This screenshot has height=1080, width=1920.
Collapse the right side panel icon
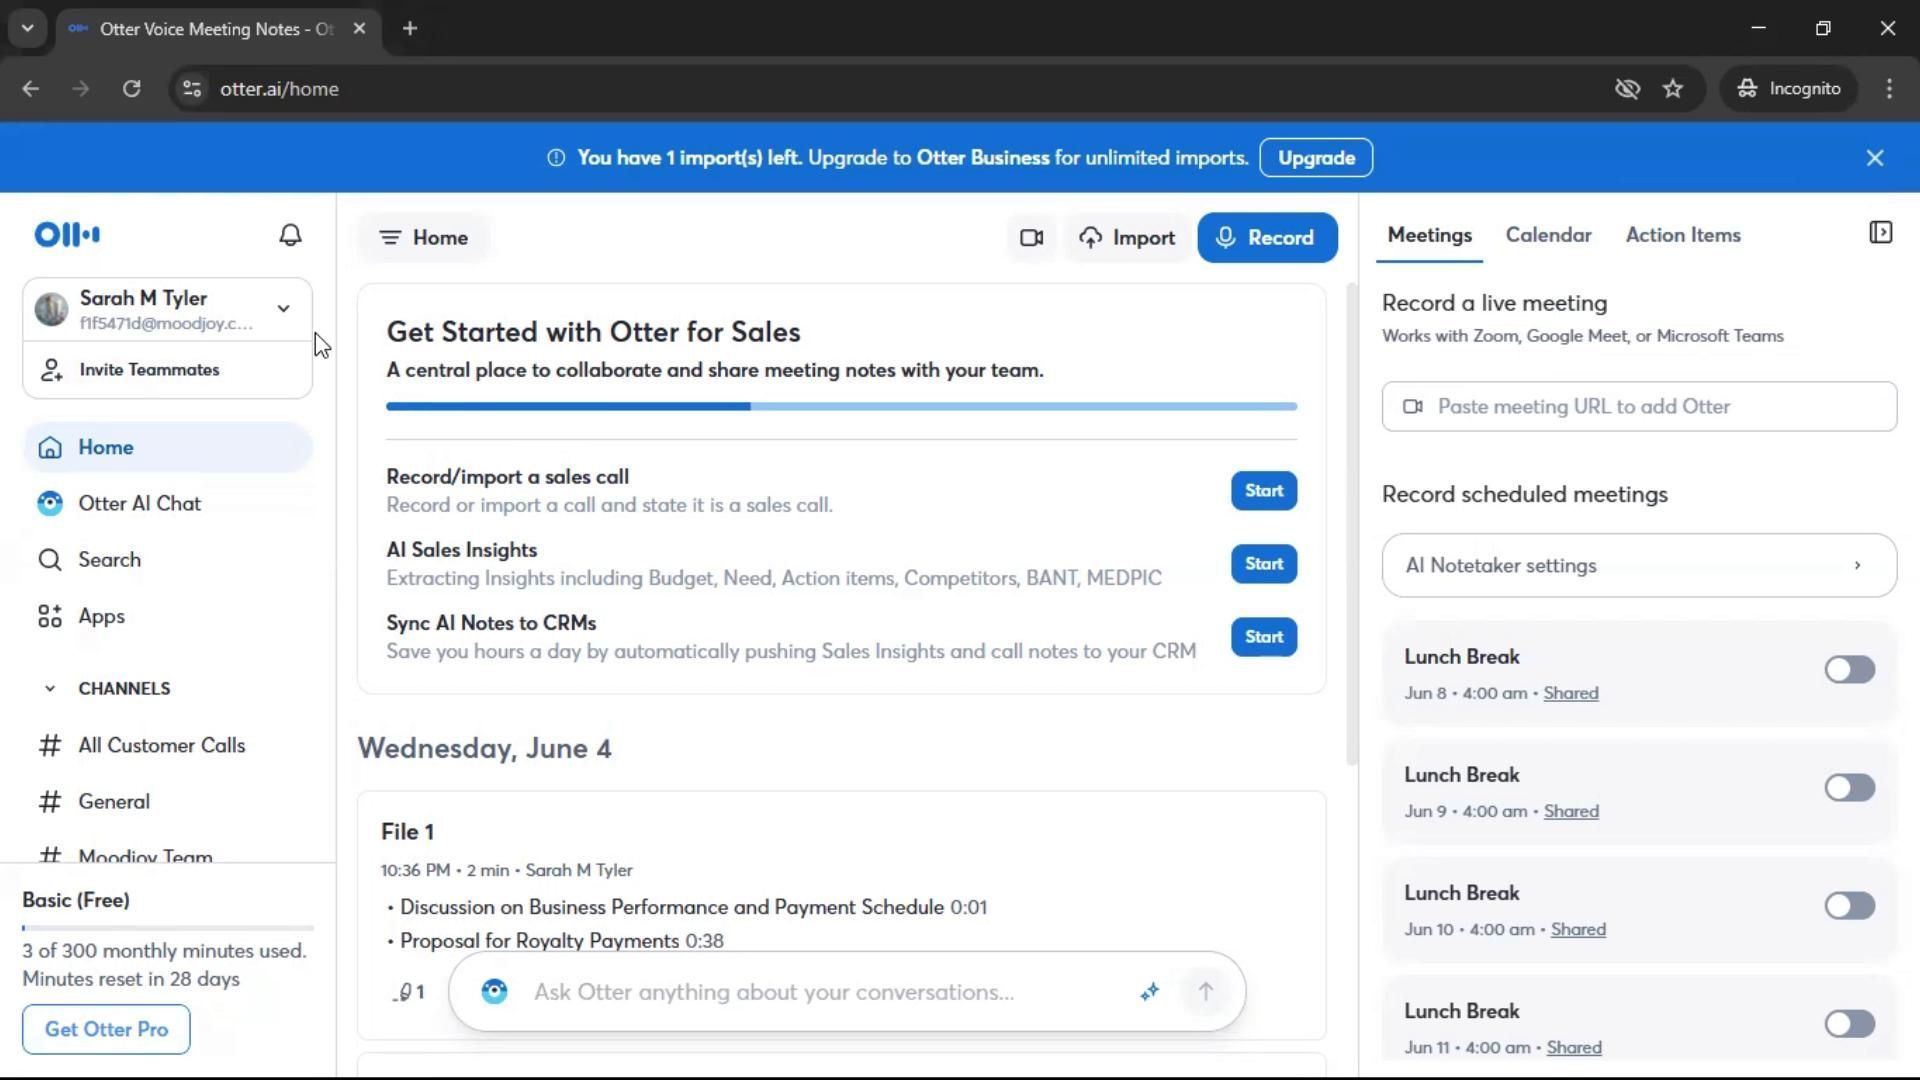(x=1880, y=233)
